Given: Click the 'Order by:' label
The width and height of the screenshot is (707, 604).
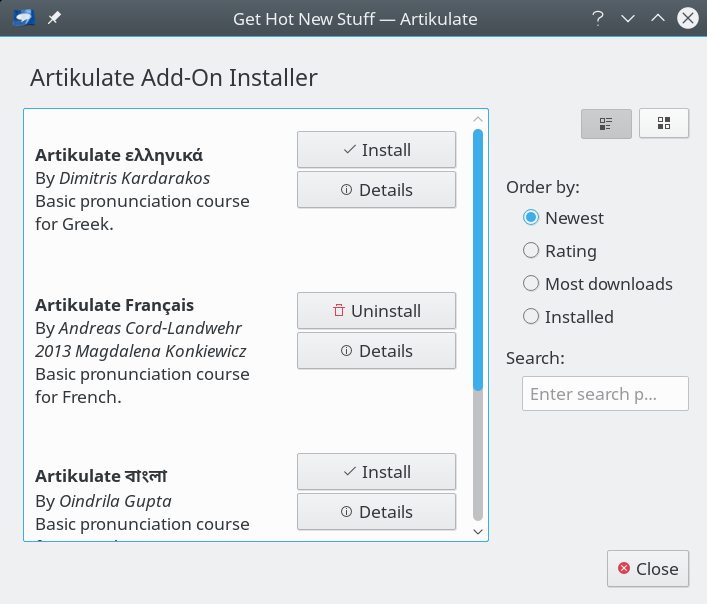Looking at the screenshot, I should [543, 187].
